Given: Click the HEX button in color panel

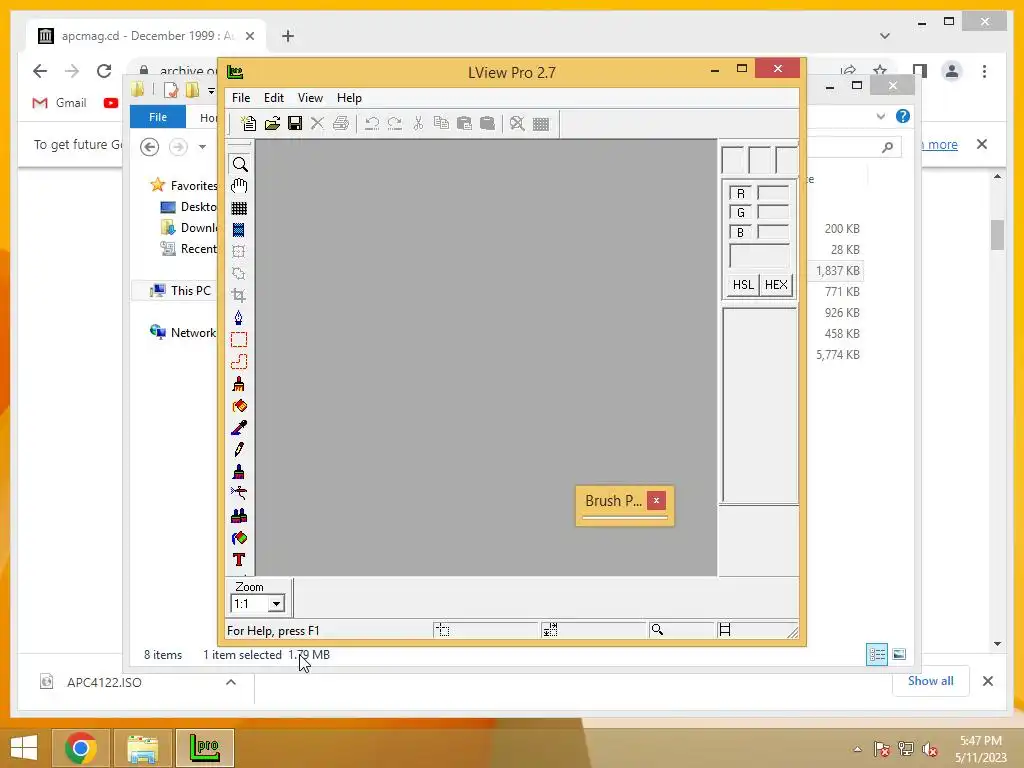Looking at the screenshot, I should pos(776,285).
